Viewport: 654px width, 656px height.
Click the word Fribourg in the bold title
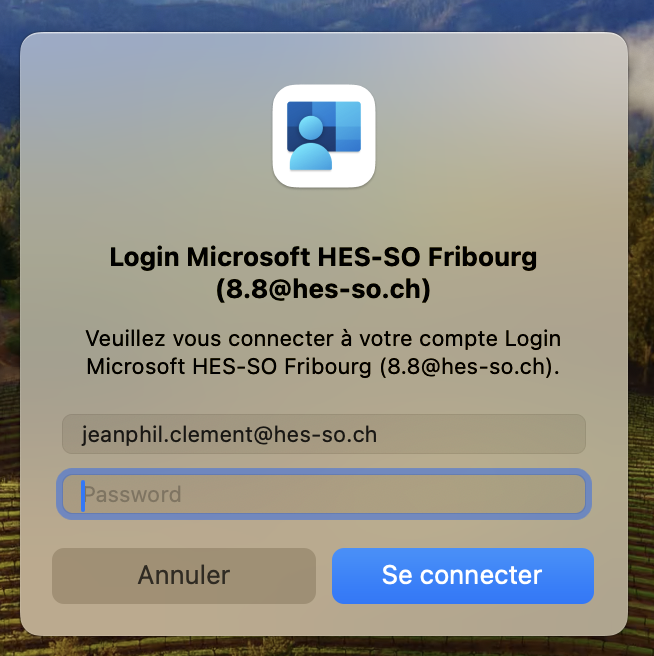pos(482,256)
